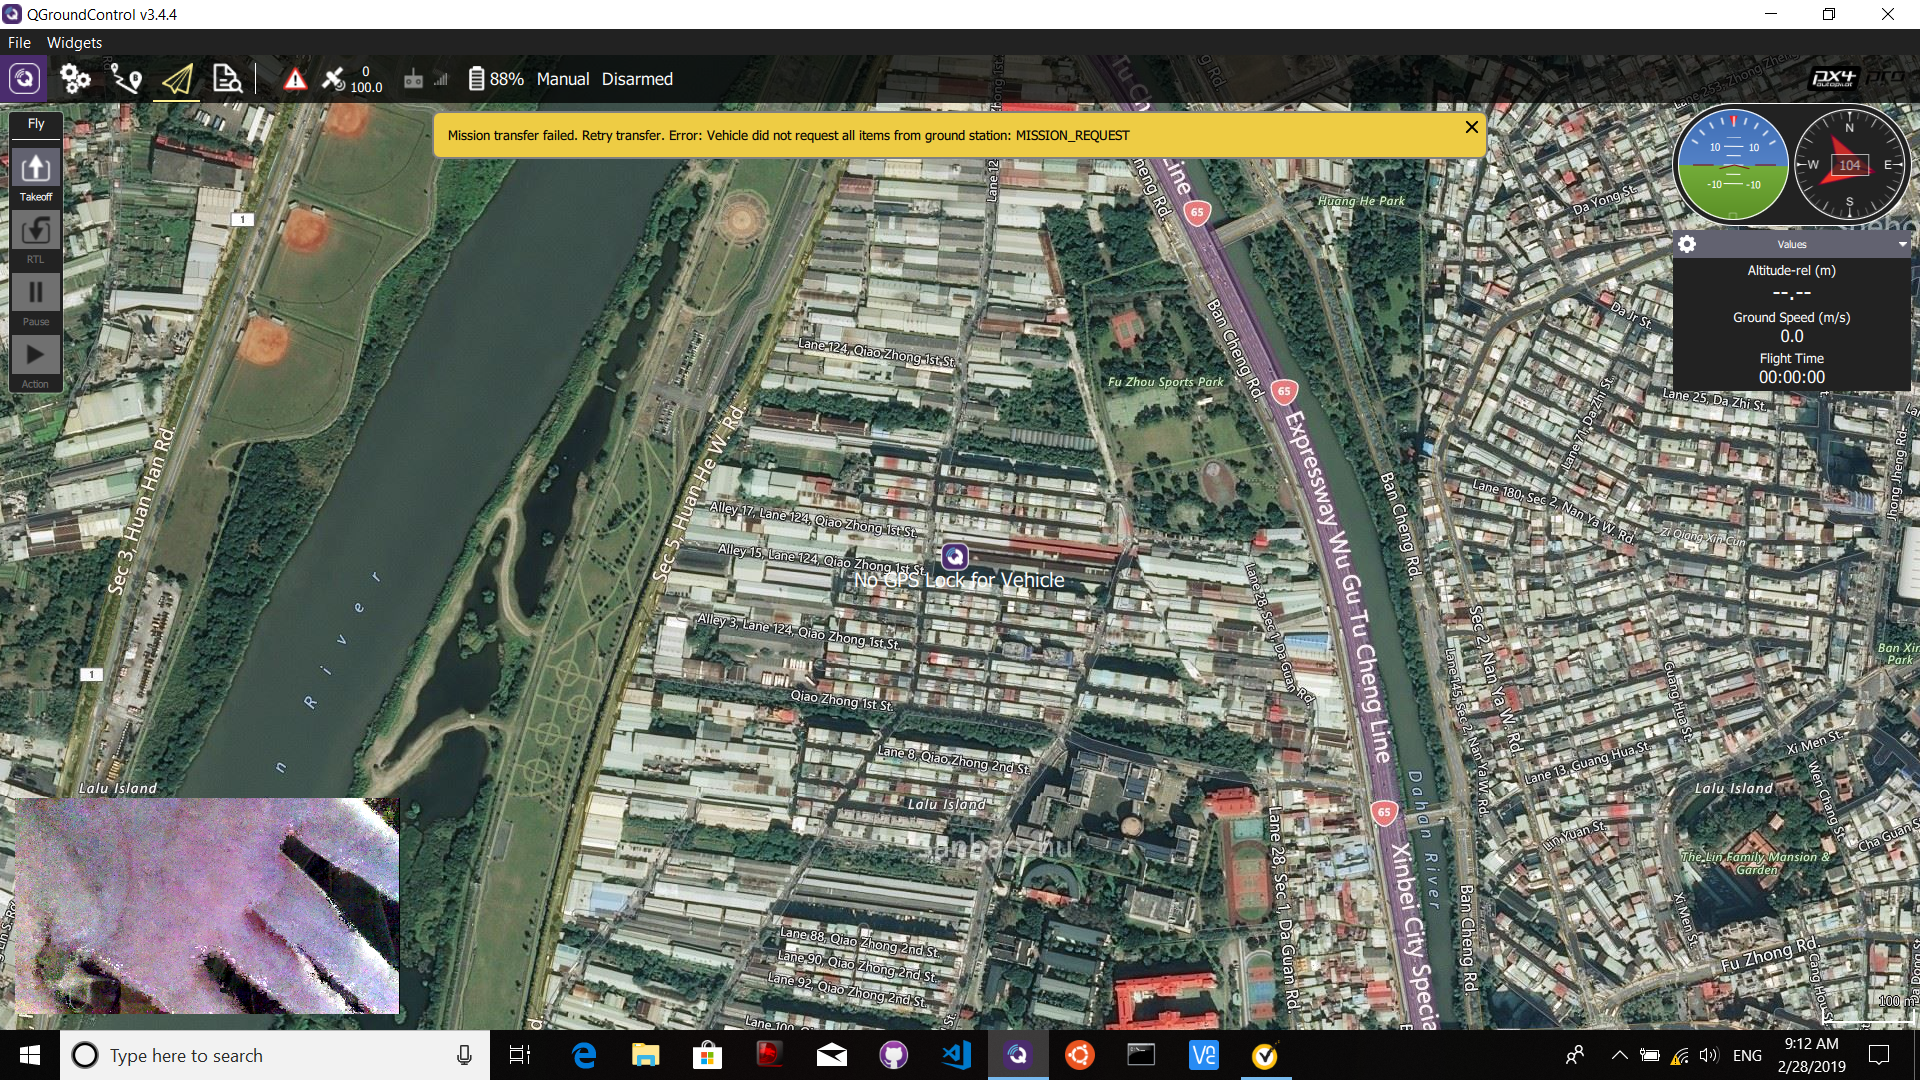The height and width of the screenshot is (1080, 1920).
Task: Click the Disarmed arming state label
Action: (637, 79)
